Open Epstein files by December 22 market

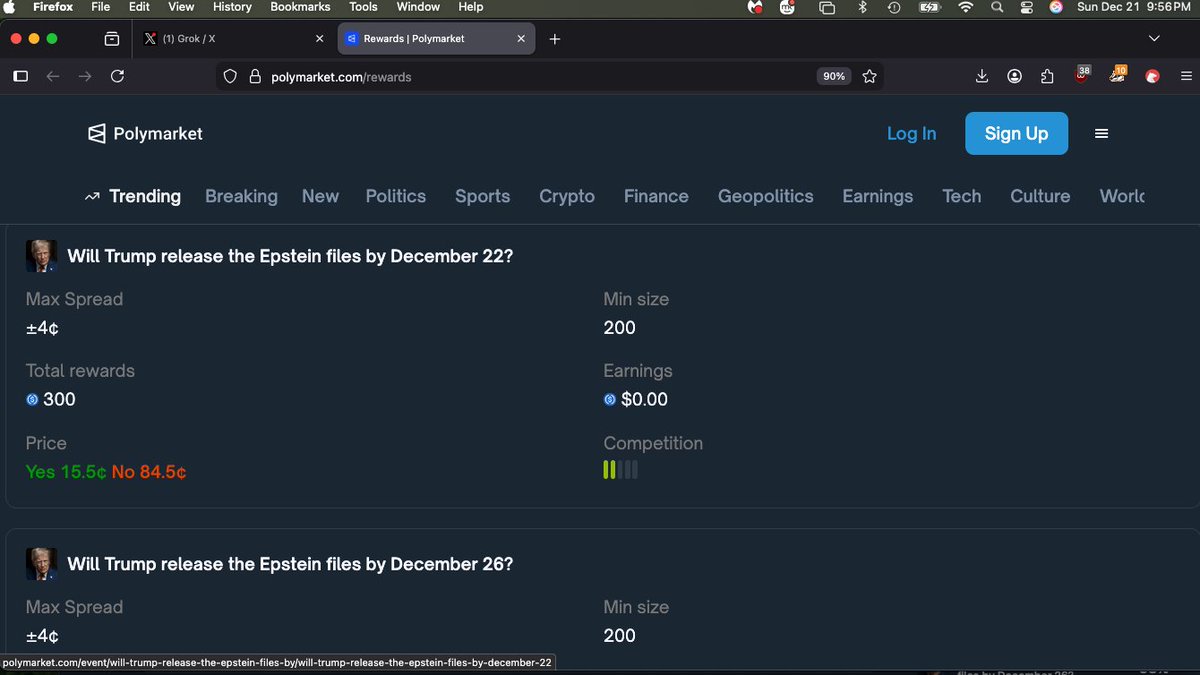tap(290, 256)
